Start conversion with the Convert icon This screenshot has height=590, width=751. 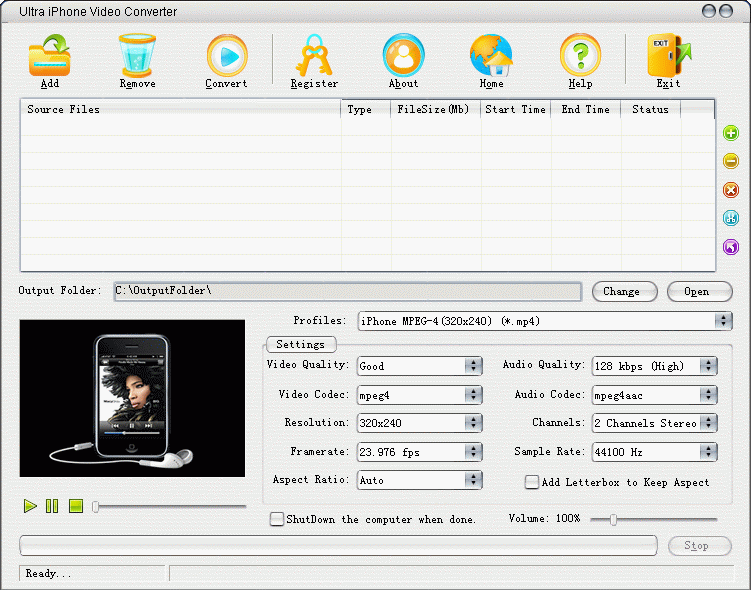coord(227,56)
